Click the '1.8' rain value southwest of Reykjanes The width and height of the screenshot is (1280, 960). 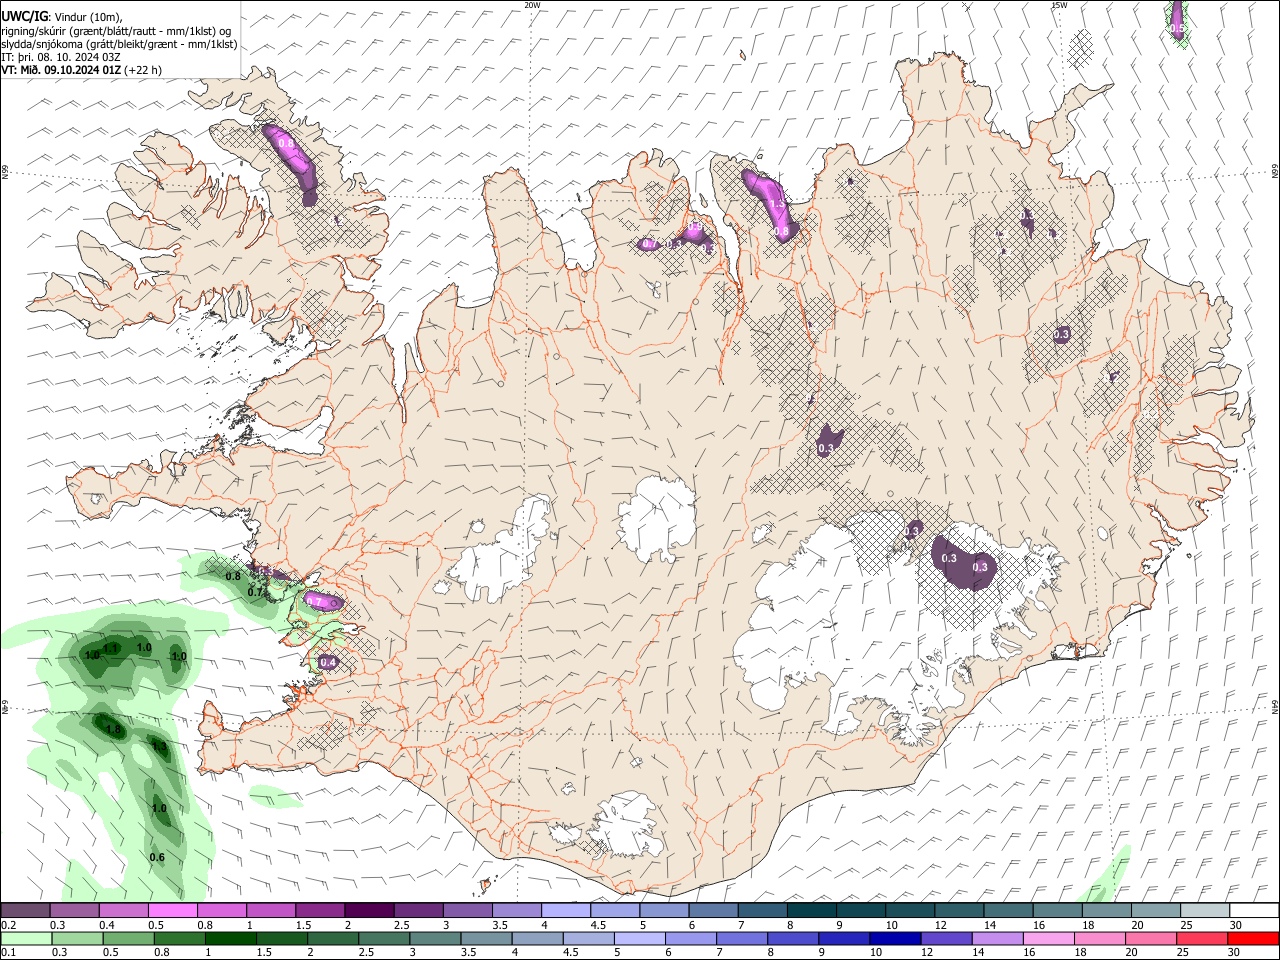pyautogui.click(x=112, y=730)
